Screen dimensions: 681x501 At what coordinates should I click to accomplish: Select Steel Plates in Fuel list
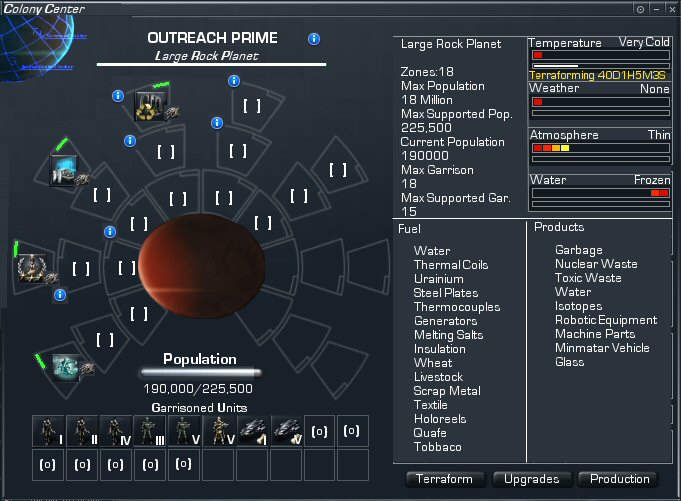click(446, 293)
